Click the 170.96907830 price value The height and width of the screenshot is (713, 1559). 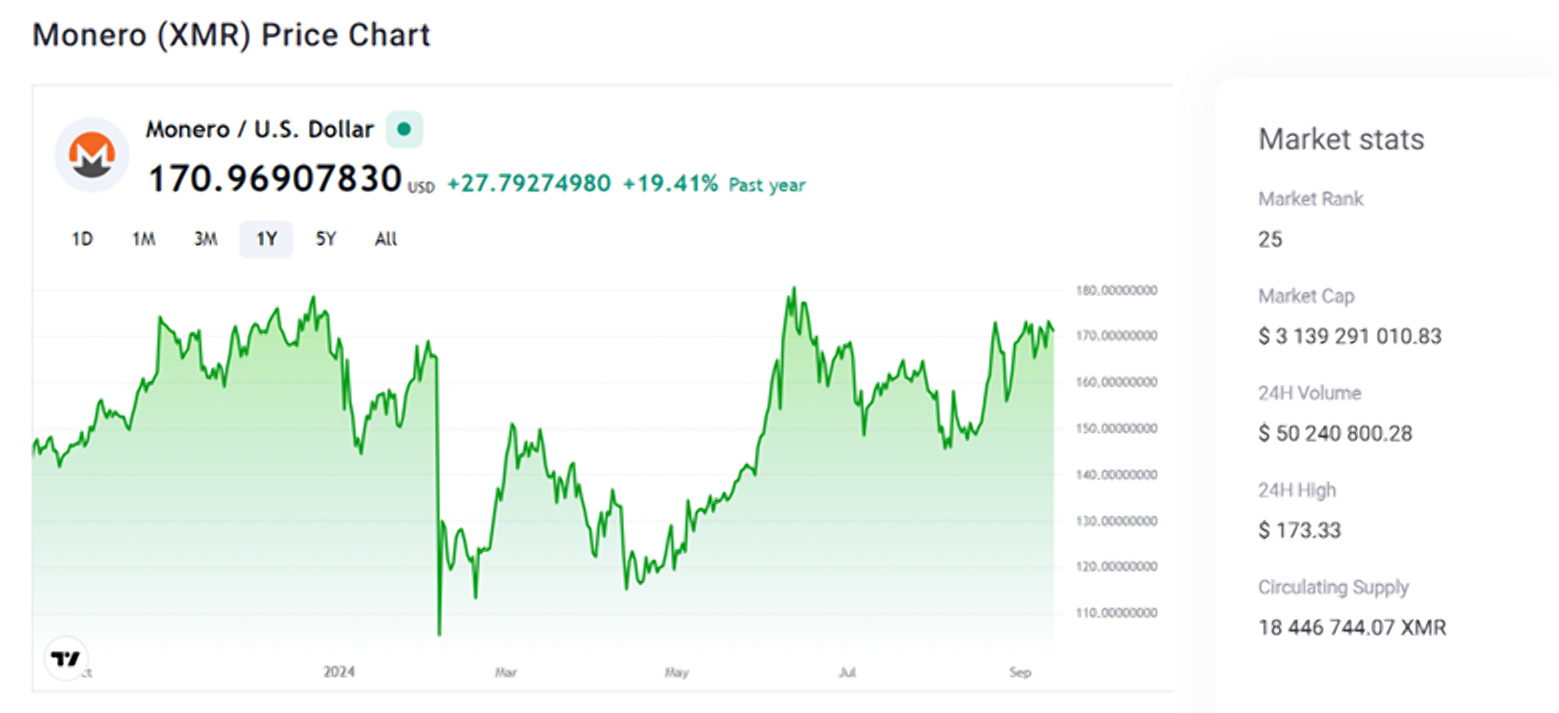[275, 179]
